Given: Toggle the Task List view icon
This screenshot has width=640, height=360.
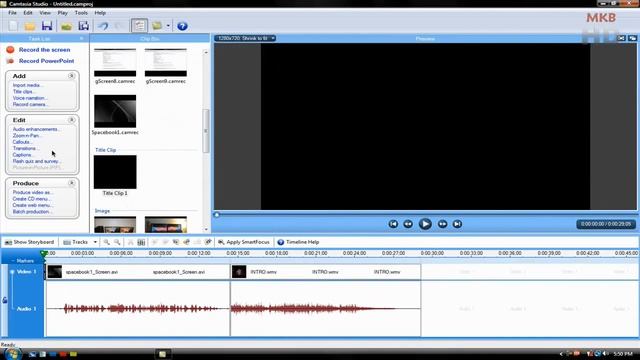Looking at the screenshot, I should click(x=139, y=26).
